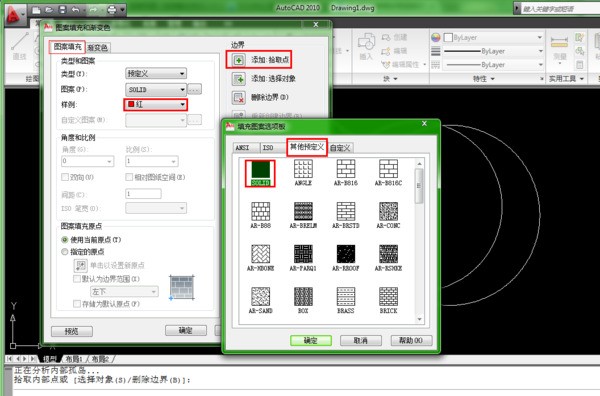This screenshot has width=600, height=396.
Task: Click the preview button in the hatch dialog
Action: 72,331
